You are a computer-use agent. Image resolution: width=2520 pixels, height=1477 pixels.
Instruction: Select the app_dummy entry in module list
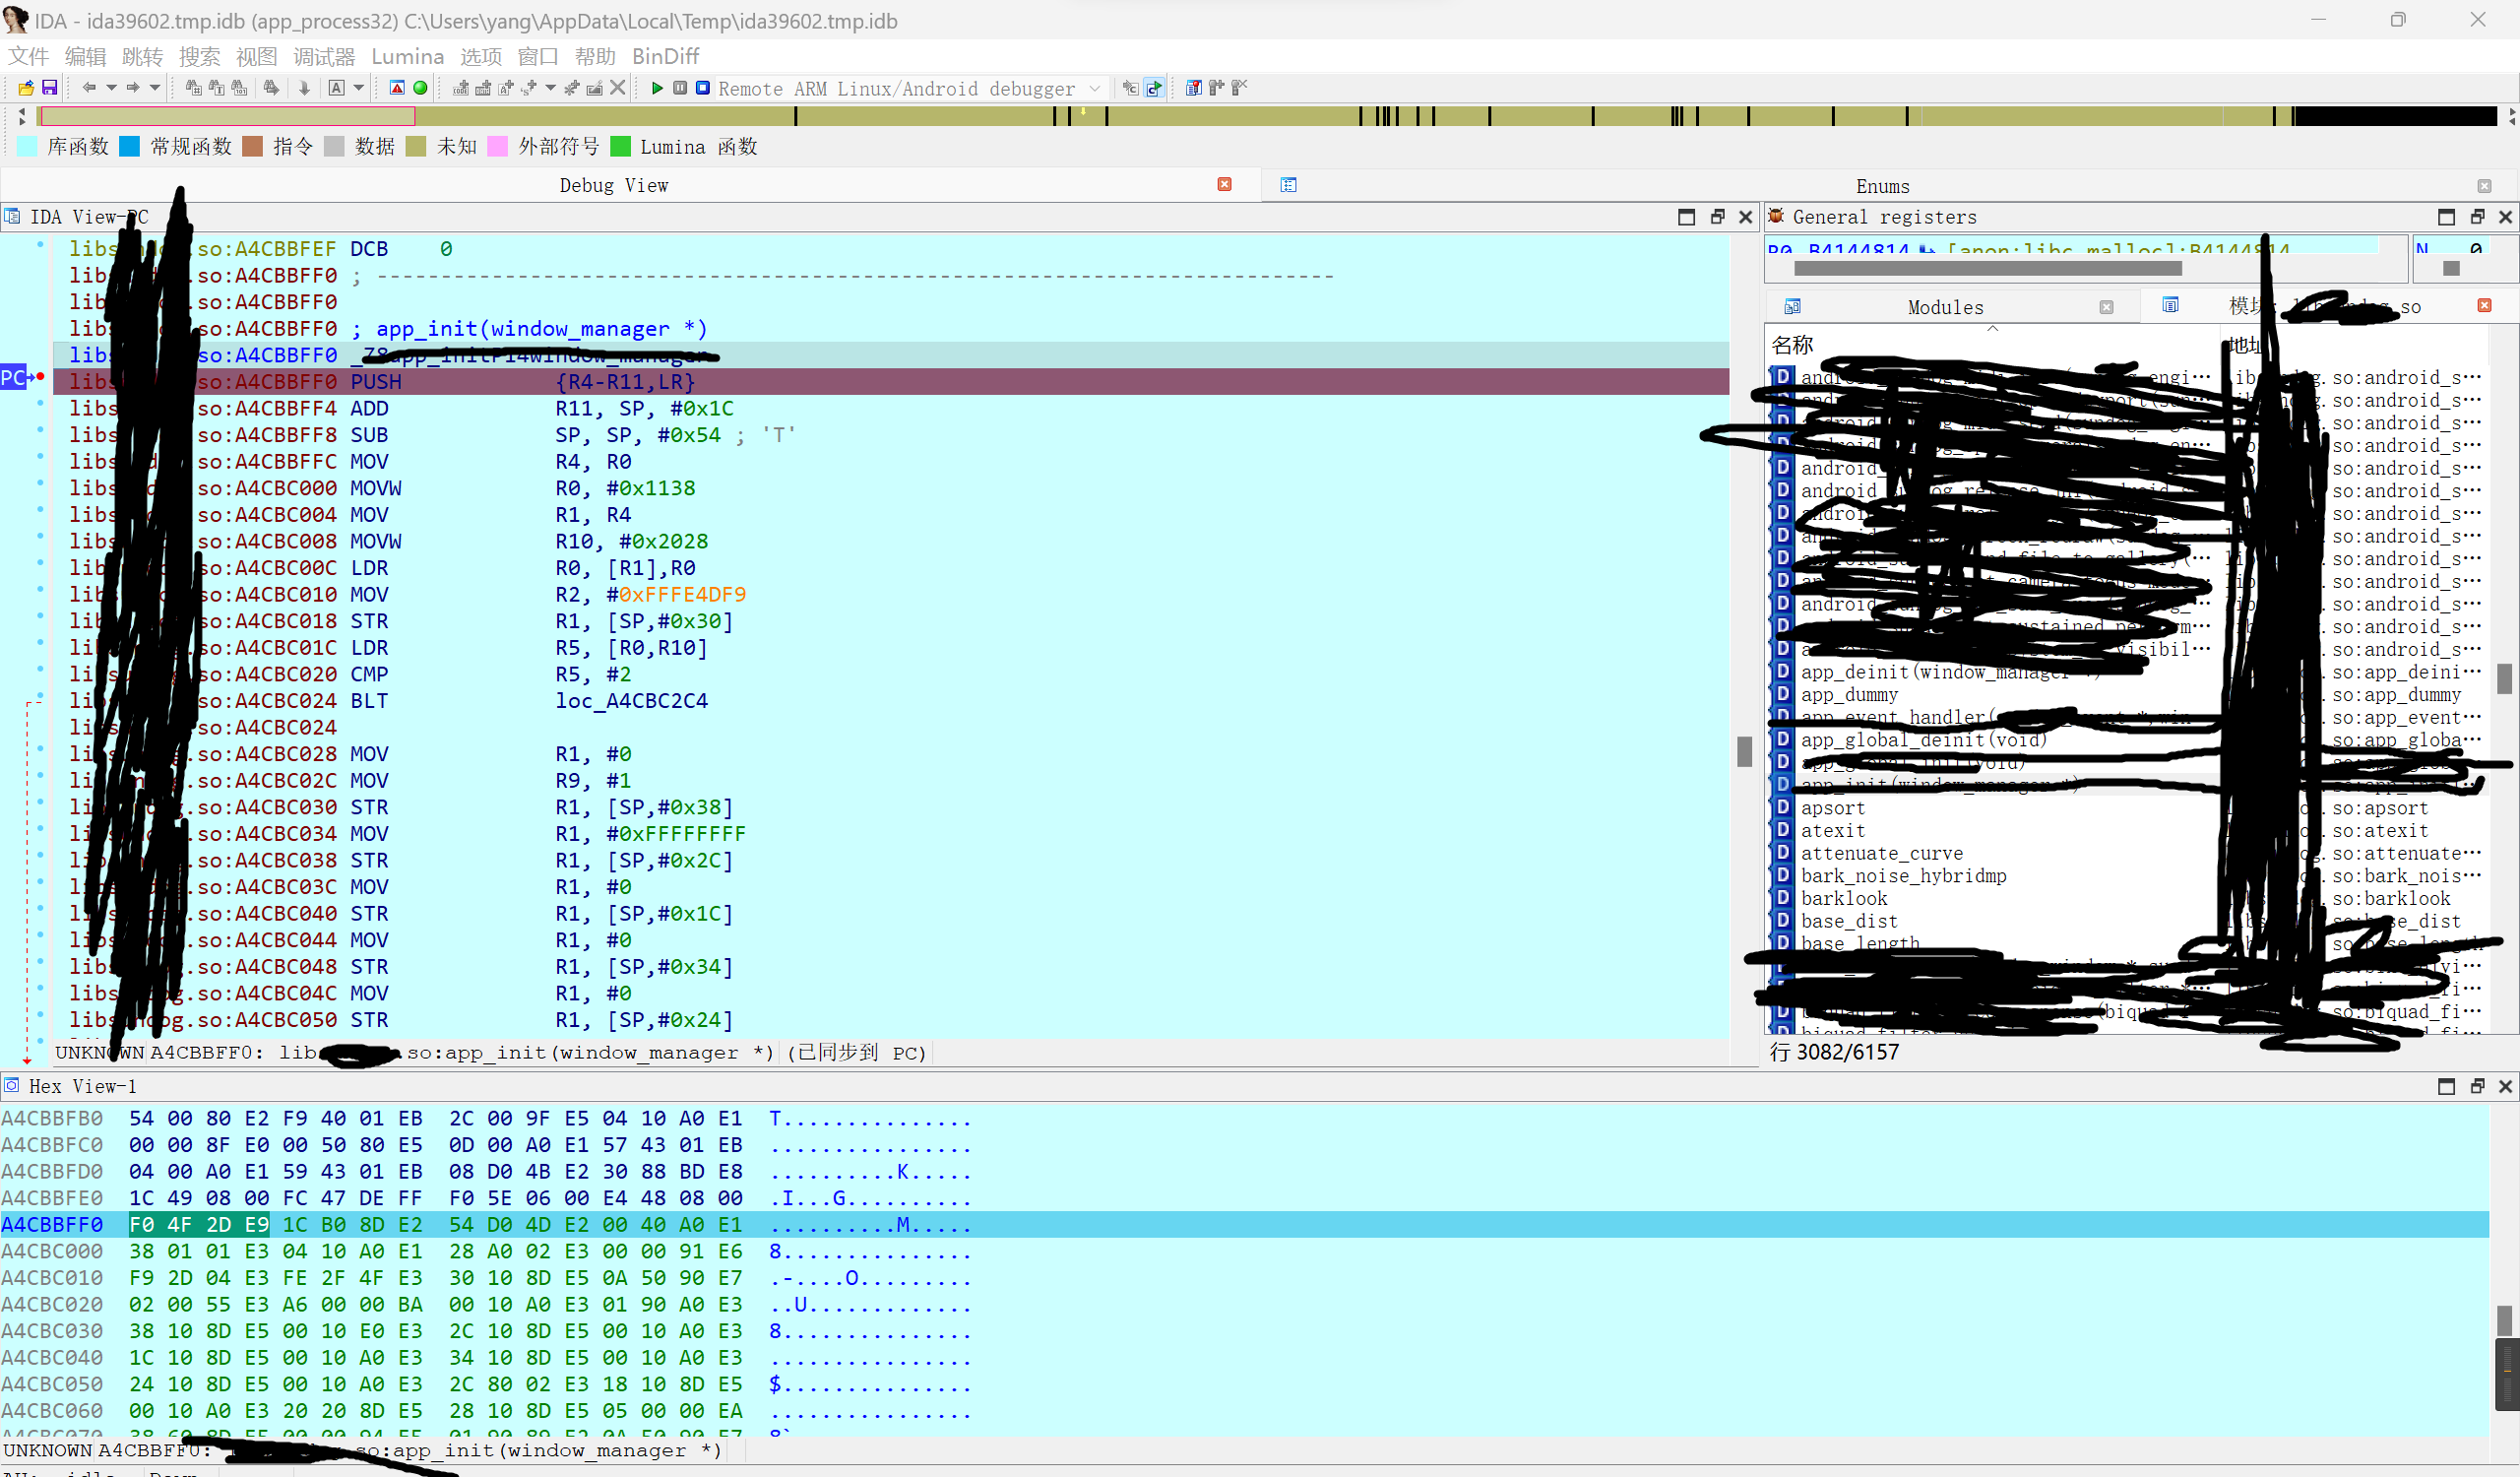point(1848,695)
